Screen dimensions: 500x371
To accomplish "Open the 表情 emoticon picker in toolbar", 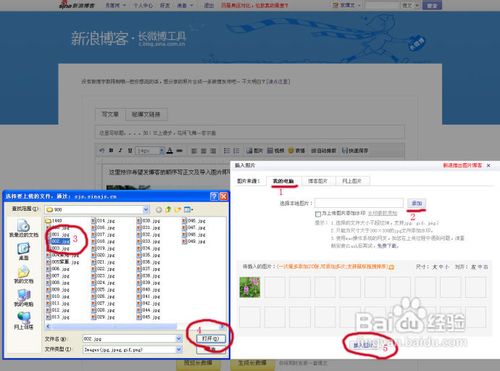I will click(x=296, y=151).
